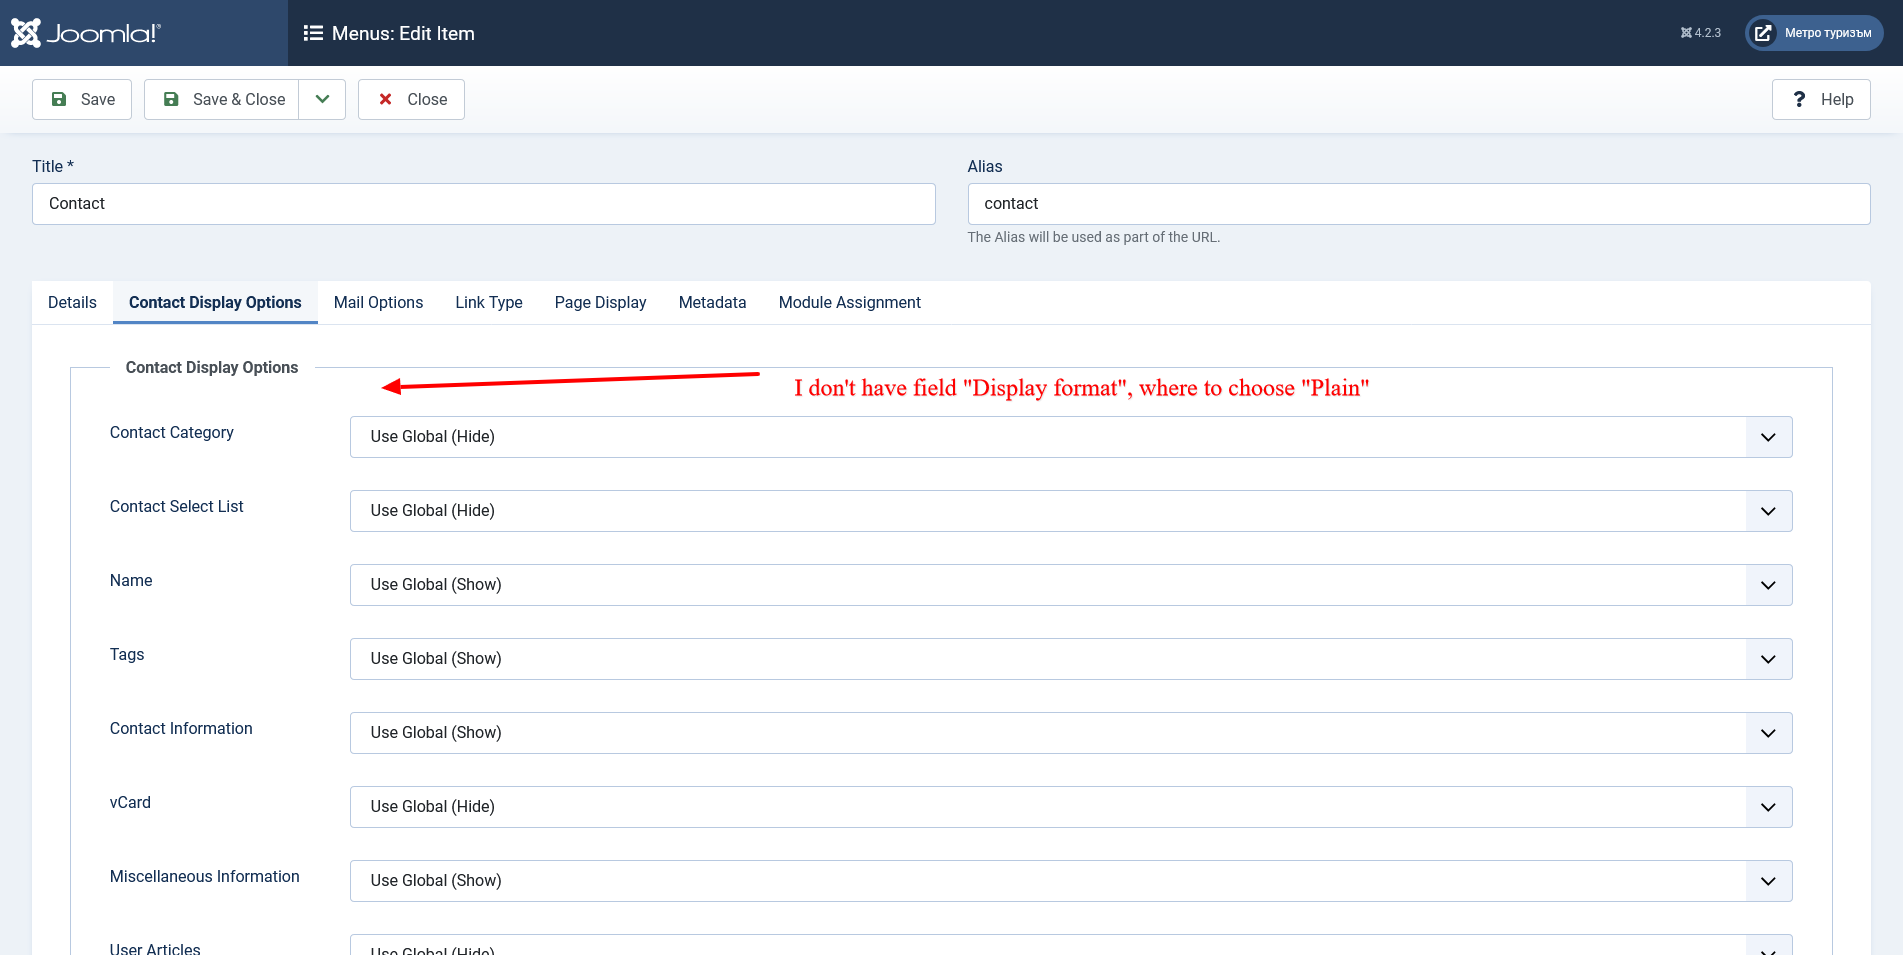
Task: Click the Save button with floppy icon
Action: [x=82, y=100]
